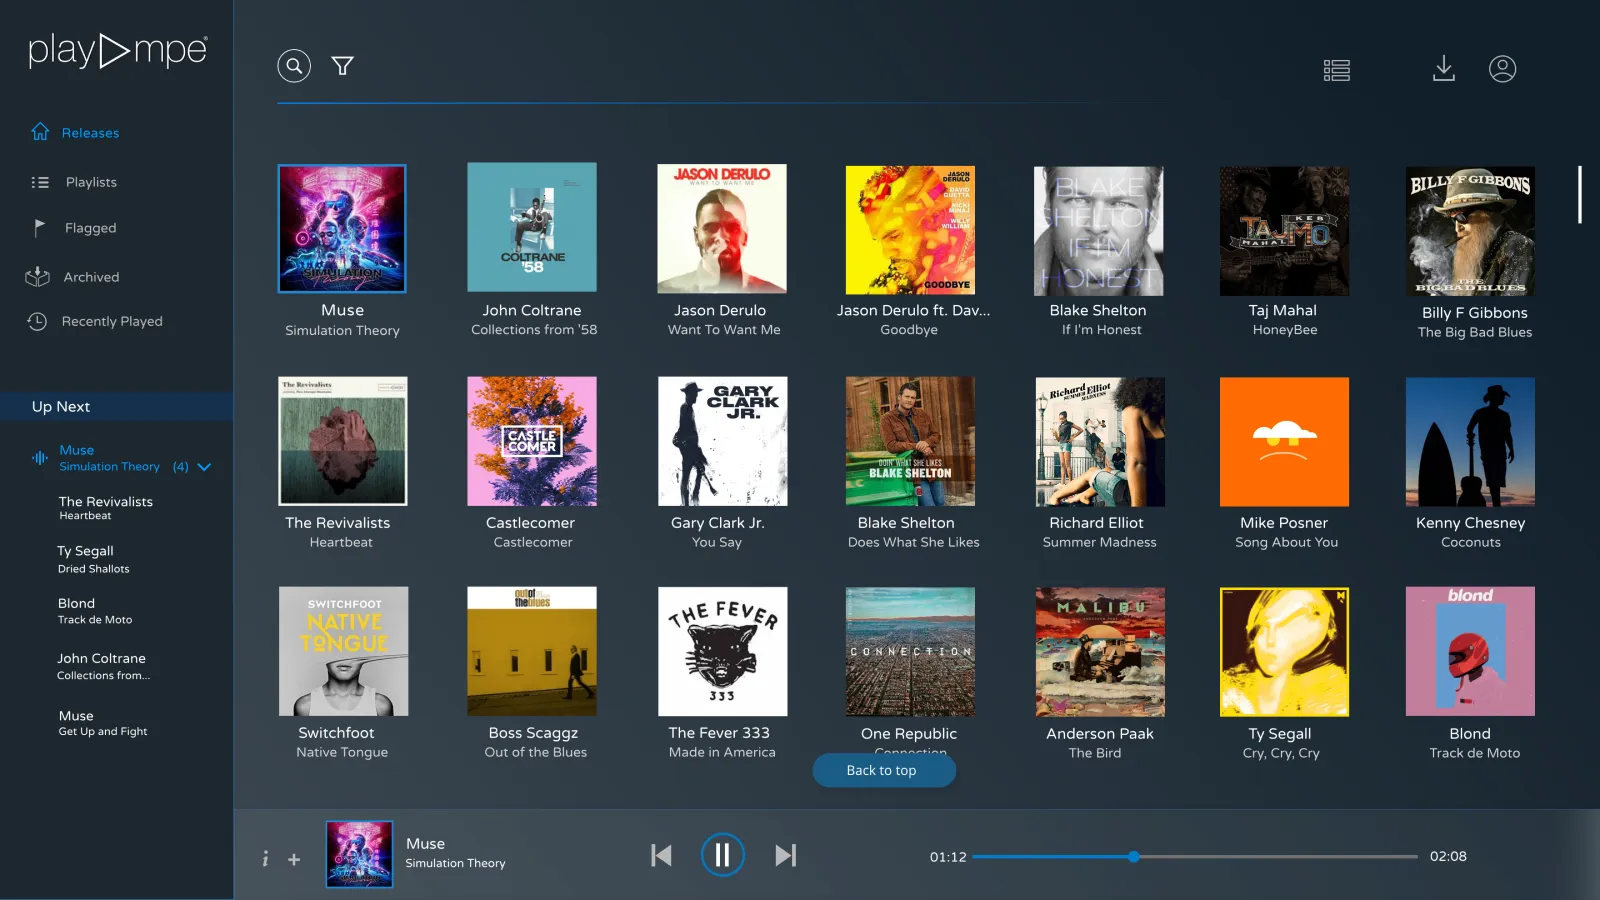Open Switchfoot Native Tongue cover
Image resolution: width=1600 pixels, height=900 pixels.
(x=344, y=651)
